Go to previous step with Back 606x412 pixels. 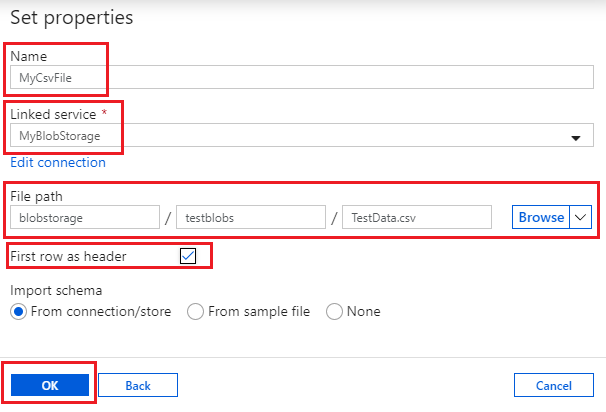(x=137, y=385)
